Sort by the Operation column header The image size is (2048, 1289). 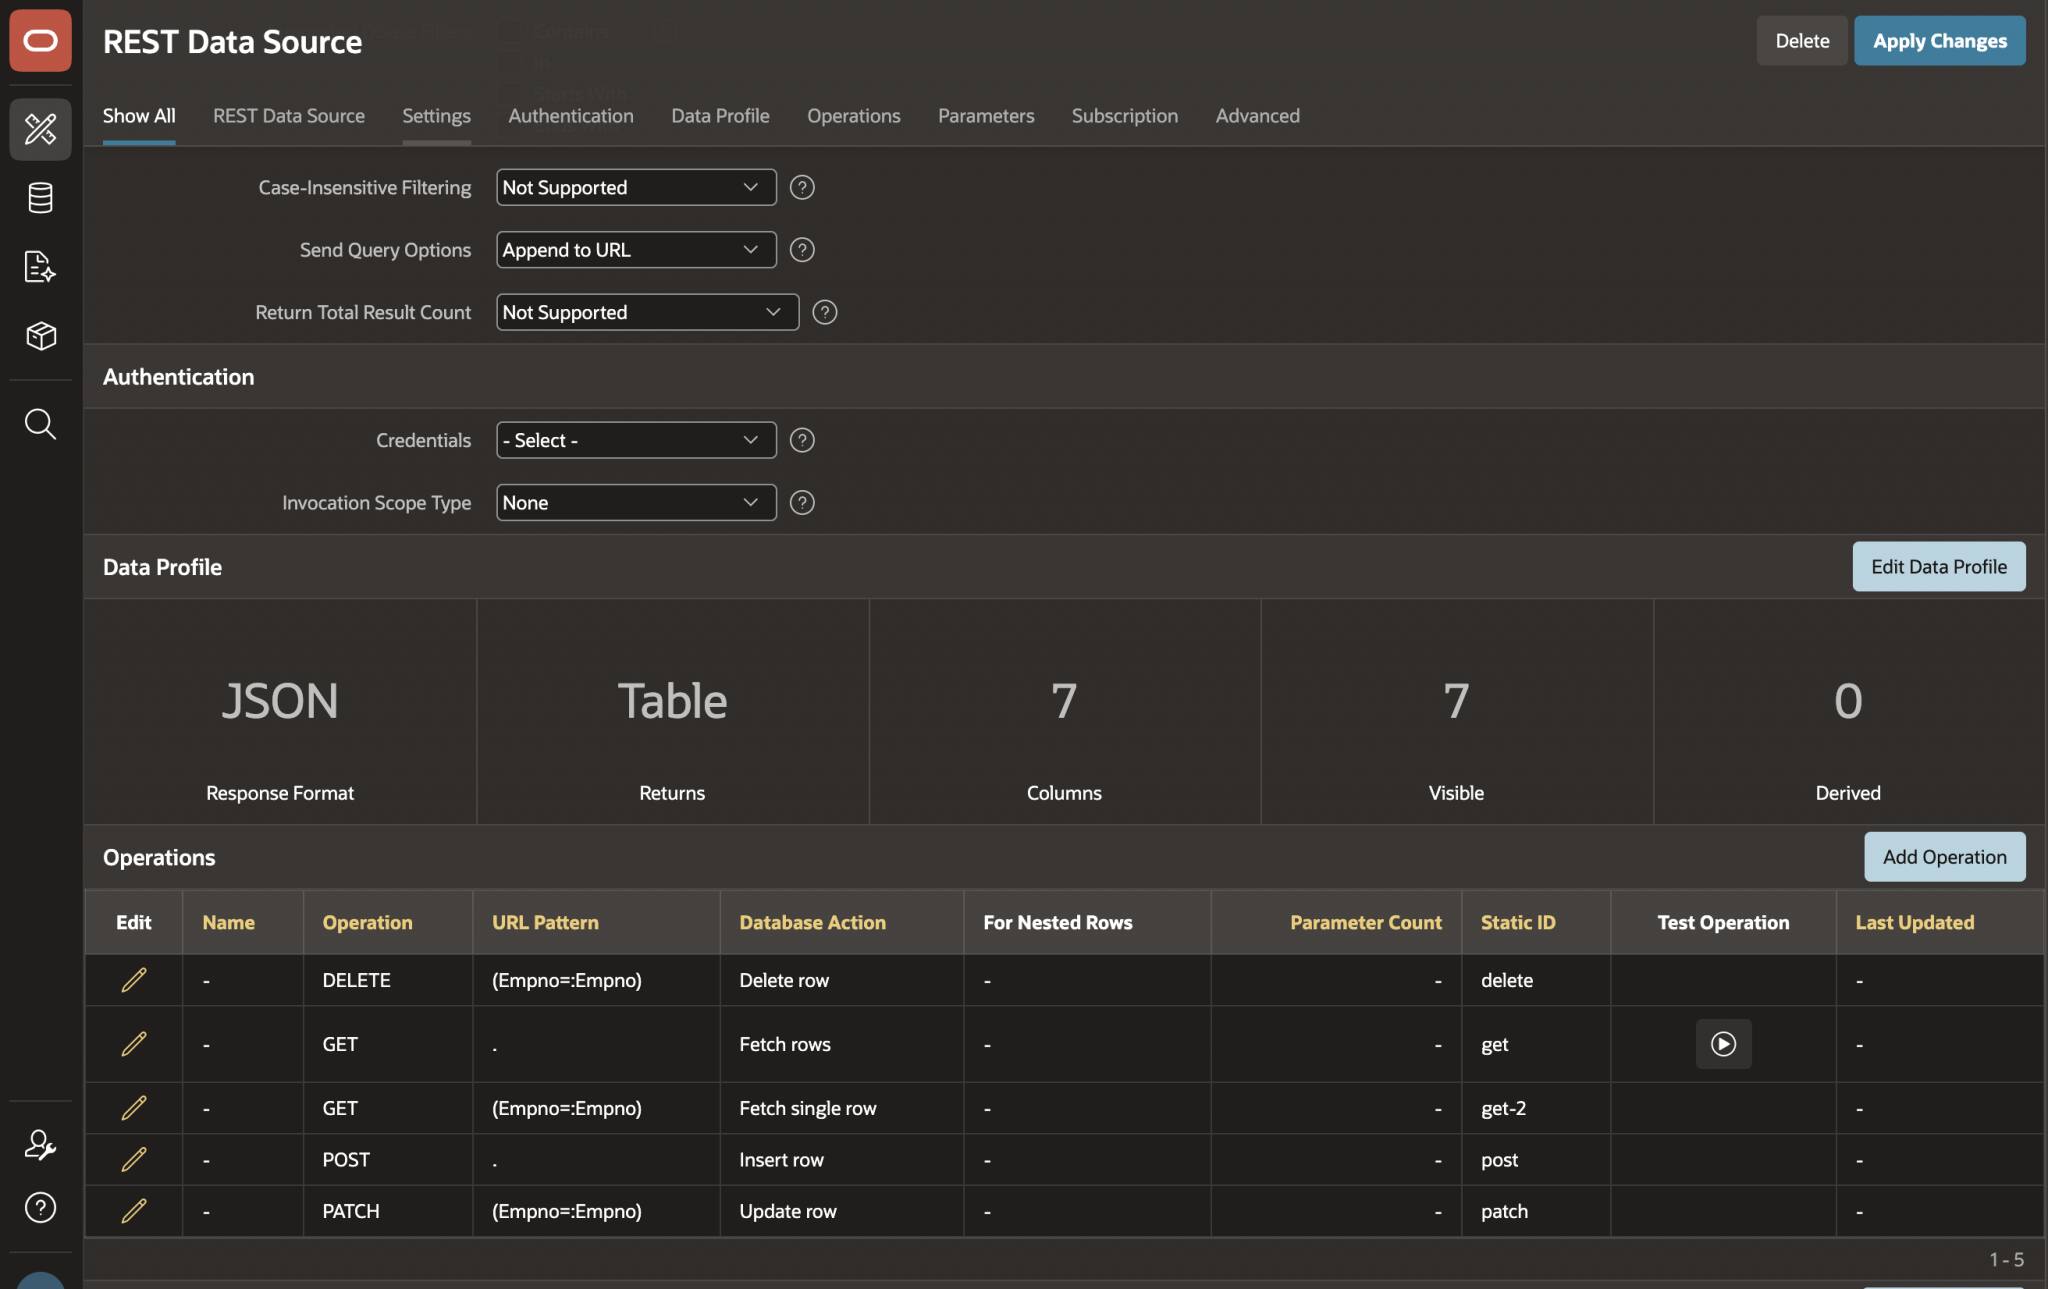(367, 922)
